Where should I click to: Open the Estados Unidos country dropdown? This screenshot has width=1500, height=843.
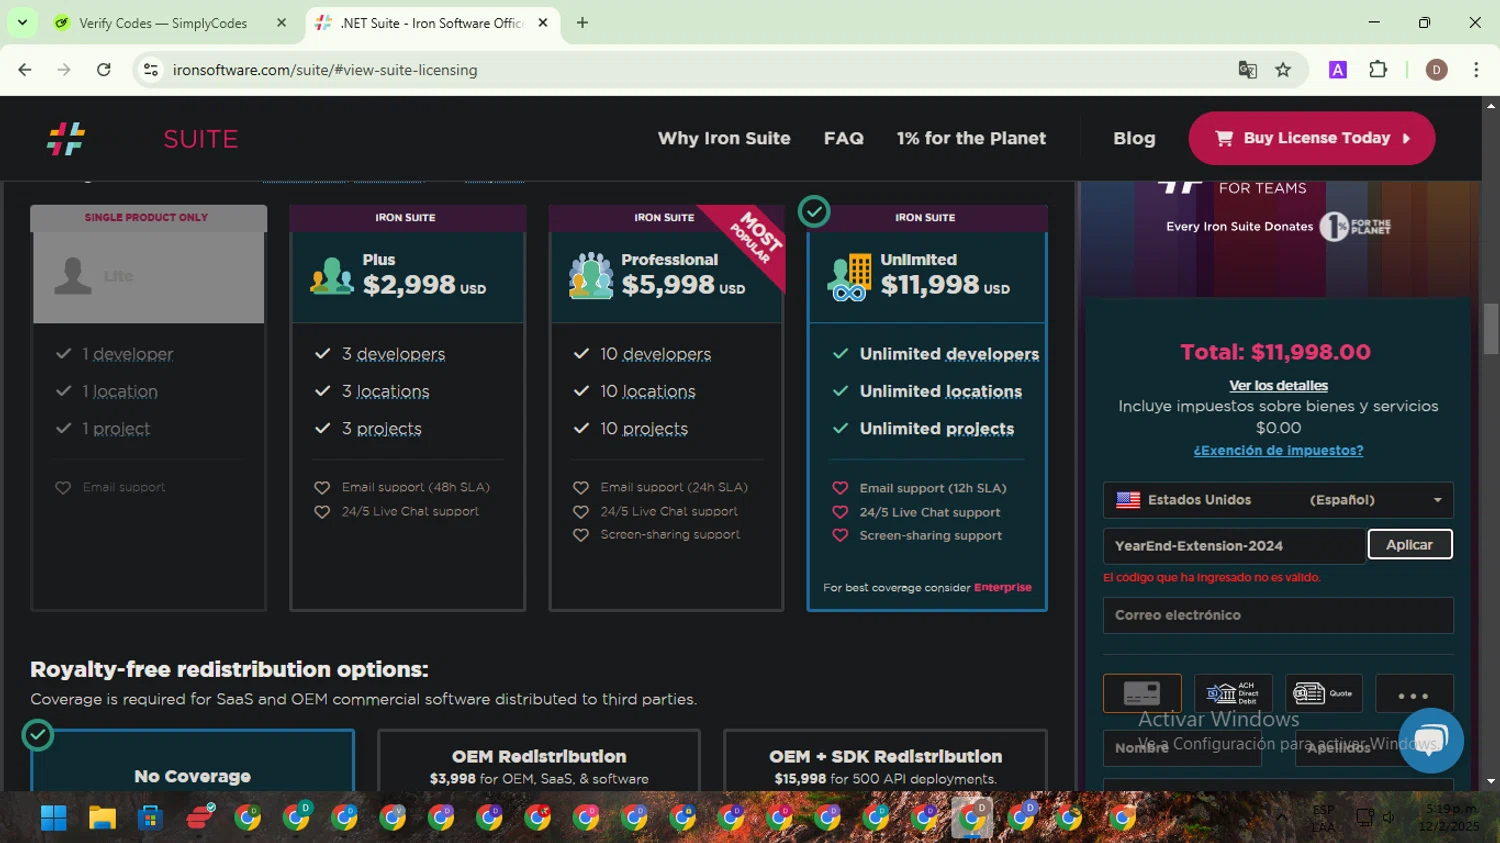click(1278, 500)
